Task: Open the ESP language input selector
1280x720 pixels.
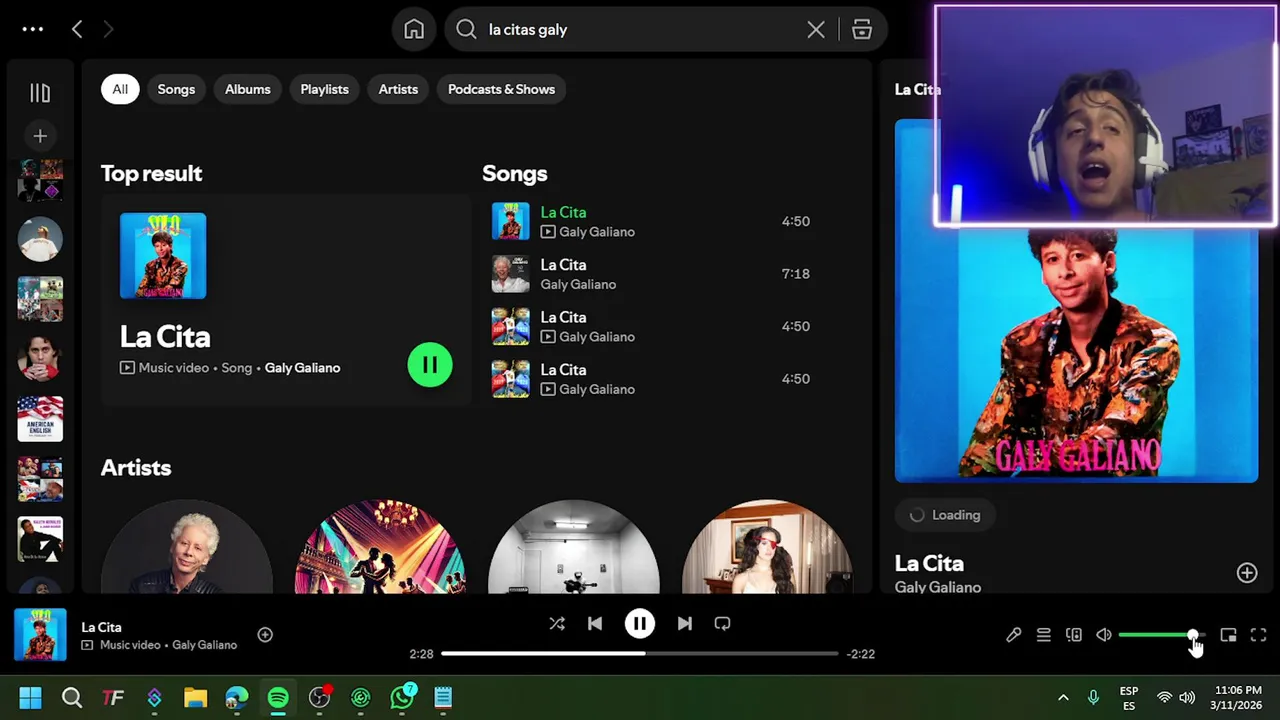Action: point(1129,698)
